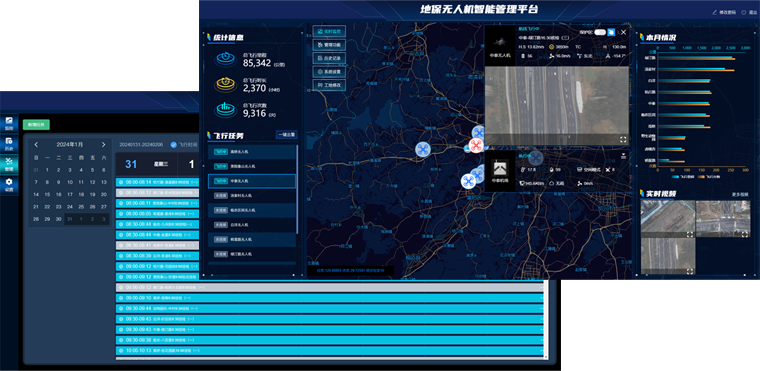Click fullscreen icon on first live video thumbnail
The width and height of the screenshot is (760, 371).
tap(689, 234)
